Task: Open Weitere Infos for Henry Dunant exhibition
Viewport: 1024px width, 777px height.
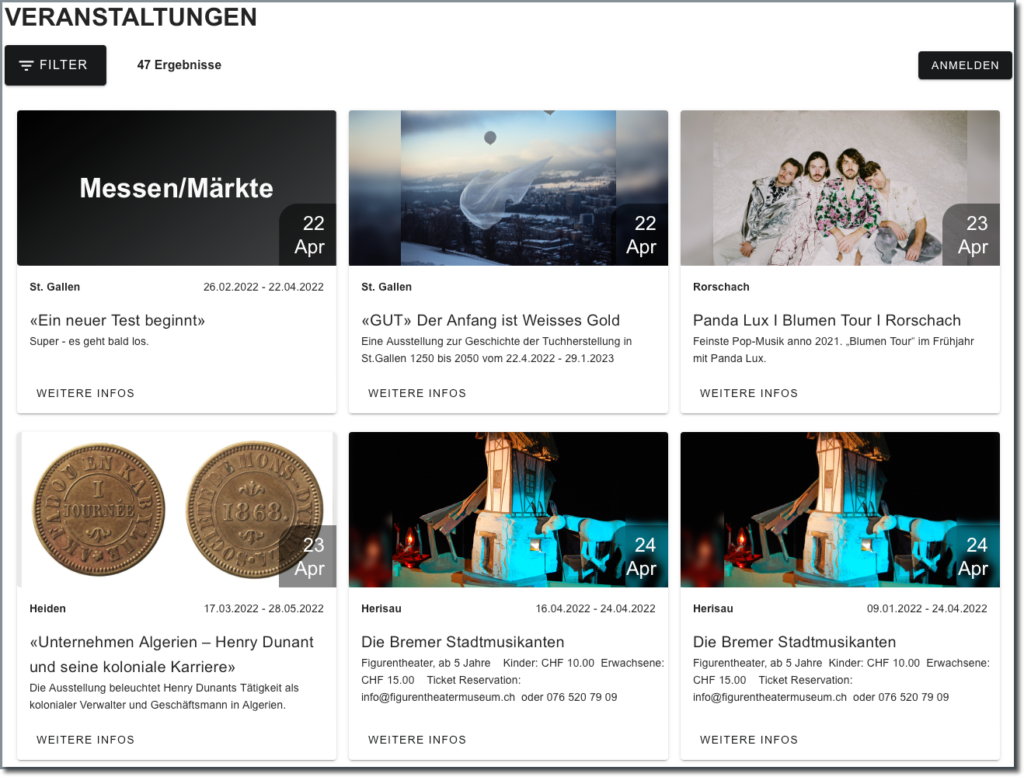Action: click(x=85, y=740)
